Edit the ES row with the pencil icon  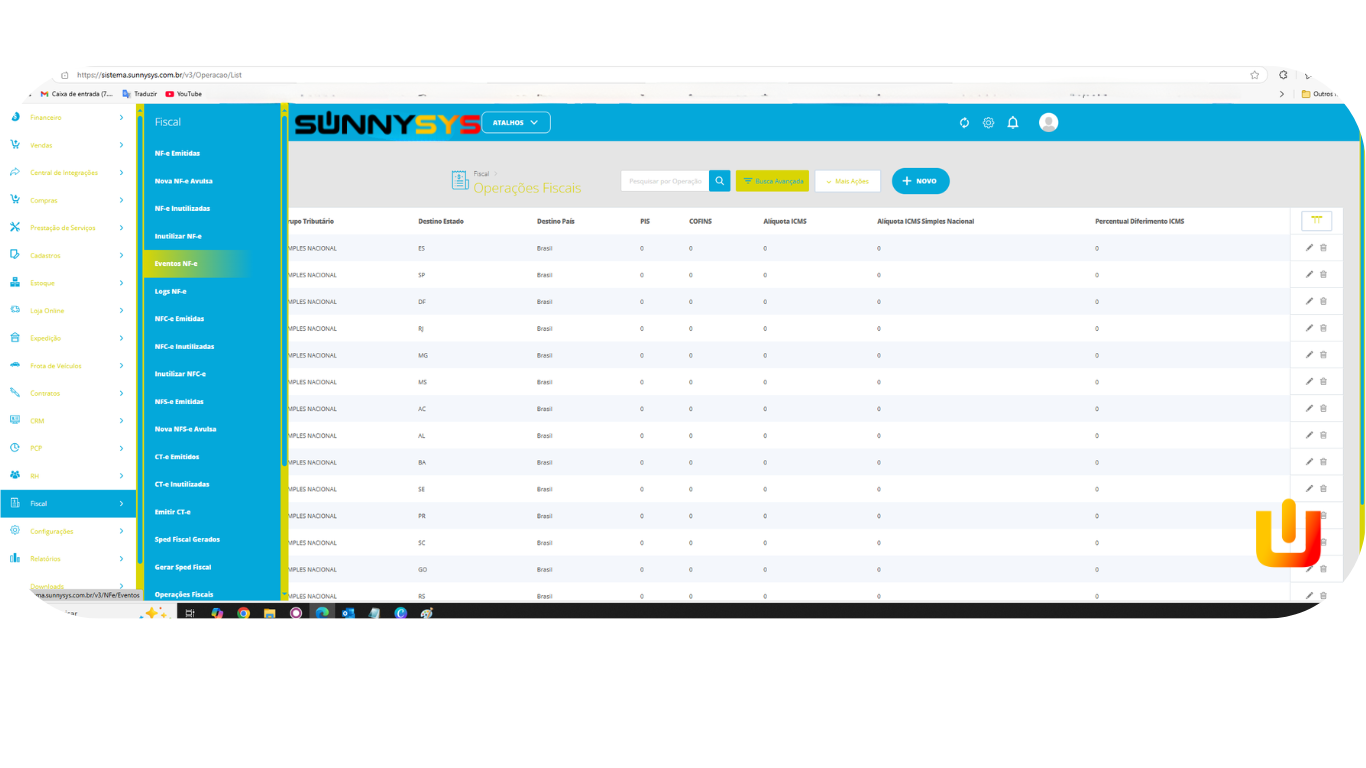pos(1309,247)
